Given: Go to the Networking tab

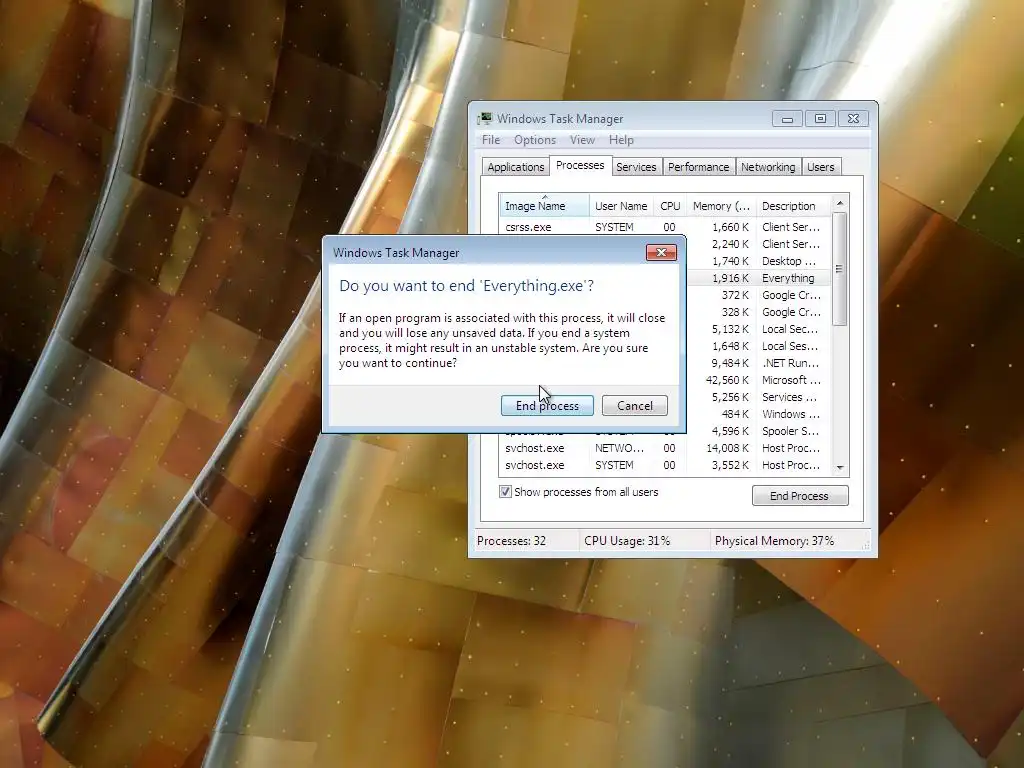Looking at the screenshot, I should (x=768, y=167).
